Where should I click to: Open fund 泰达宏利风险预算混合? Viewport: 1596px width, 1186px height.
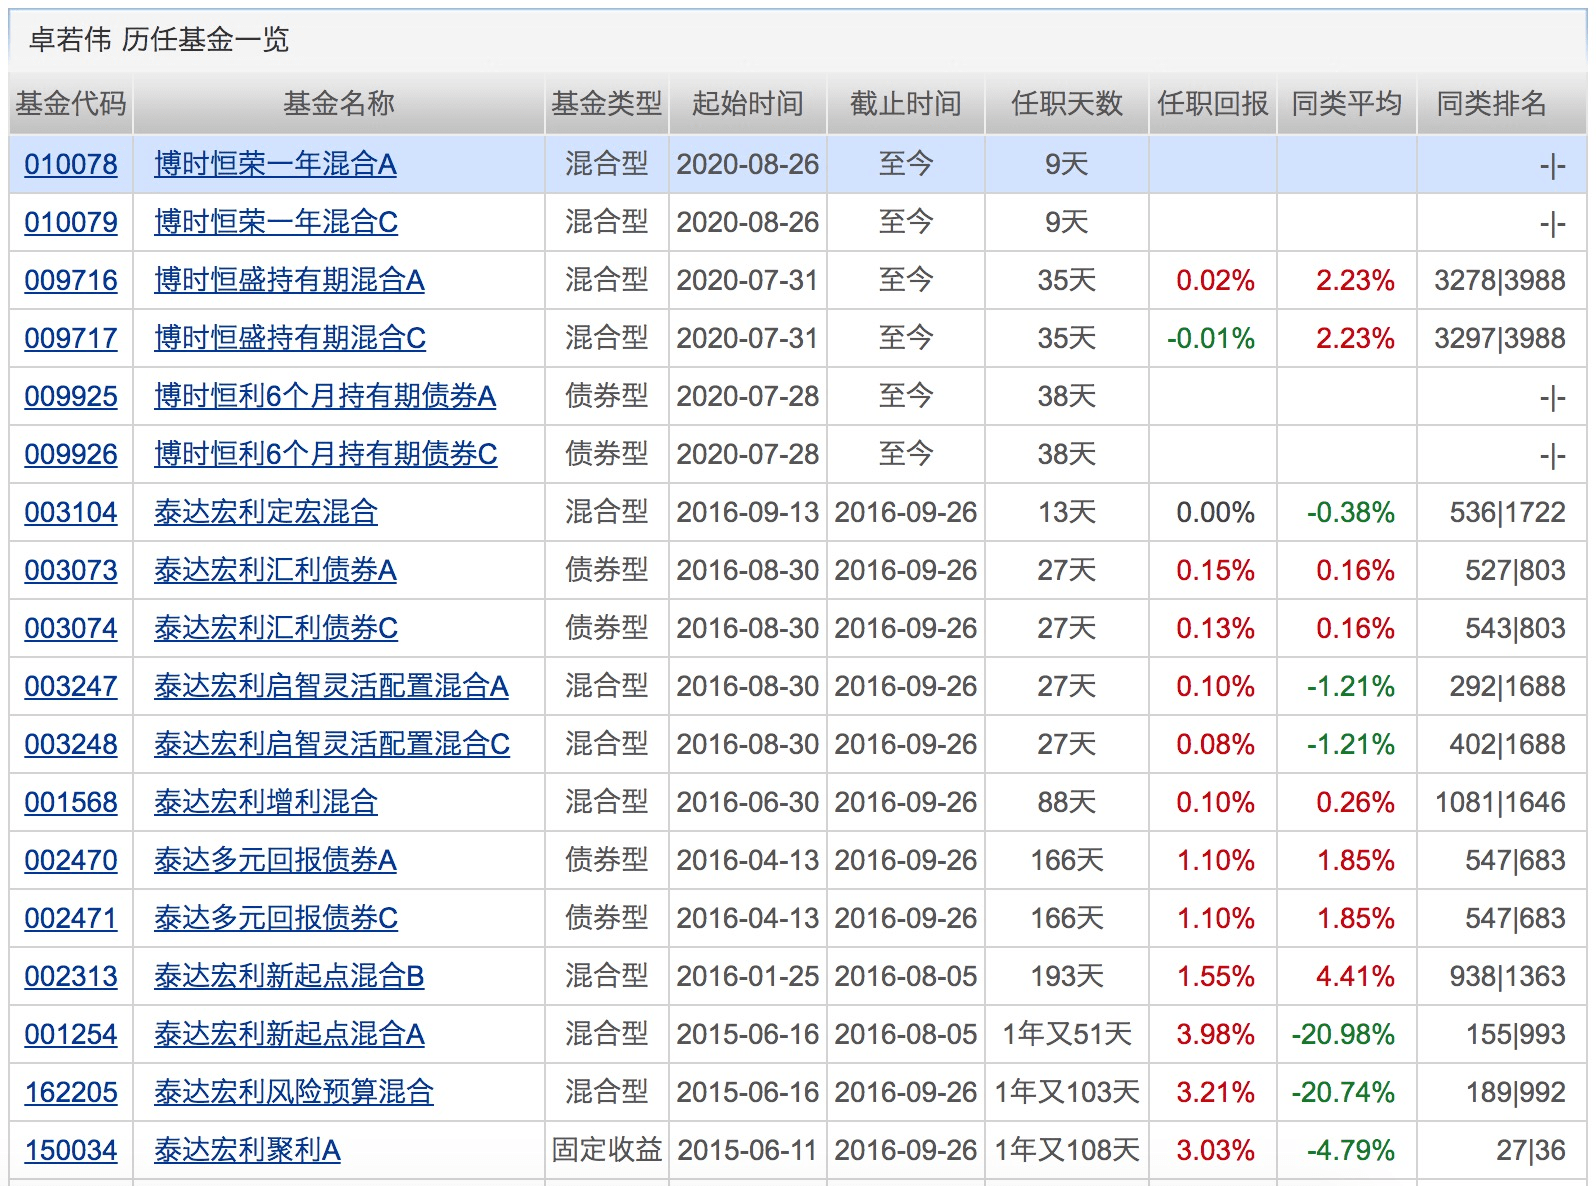click(x=294, y=1092)
